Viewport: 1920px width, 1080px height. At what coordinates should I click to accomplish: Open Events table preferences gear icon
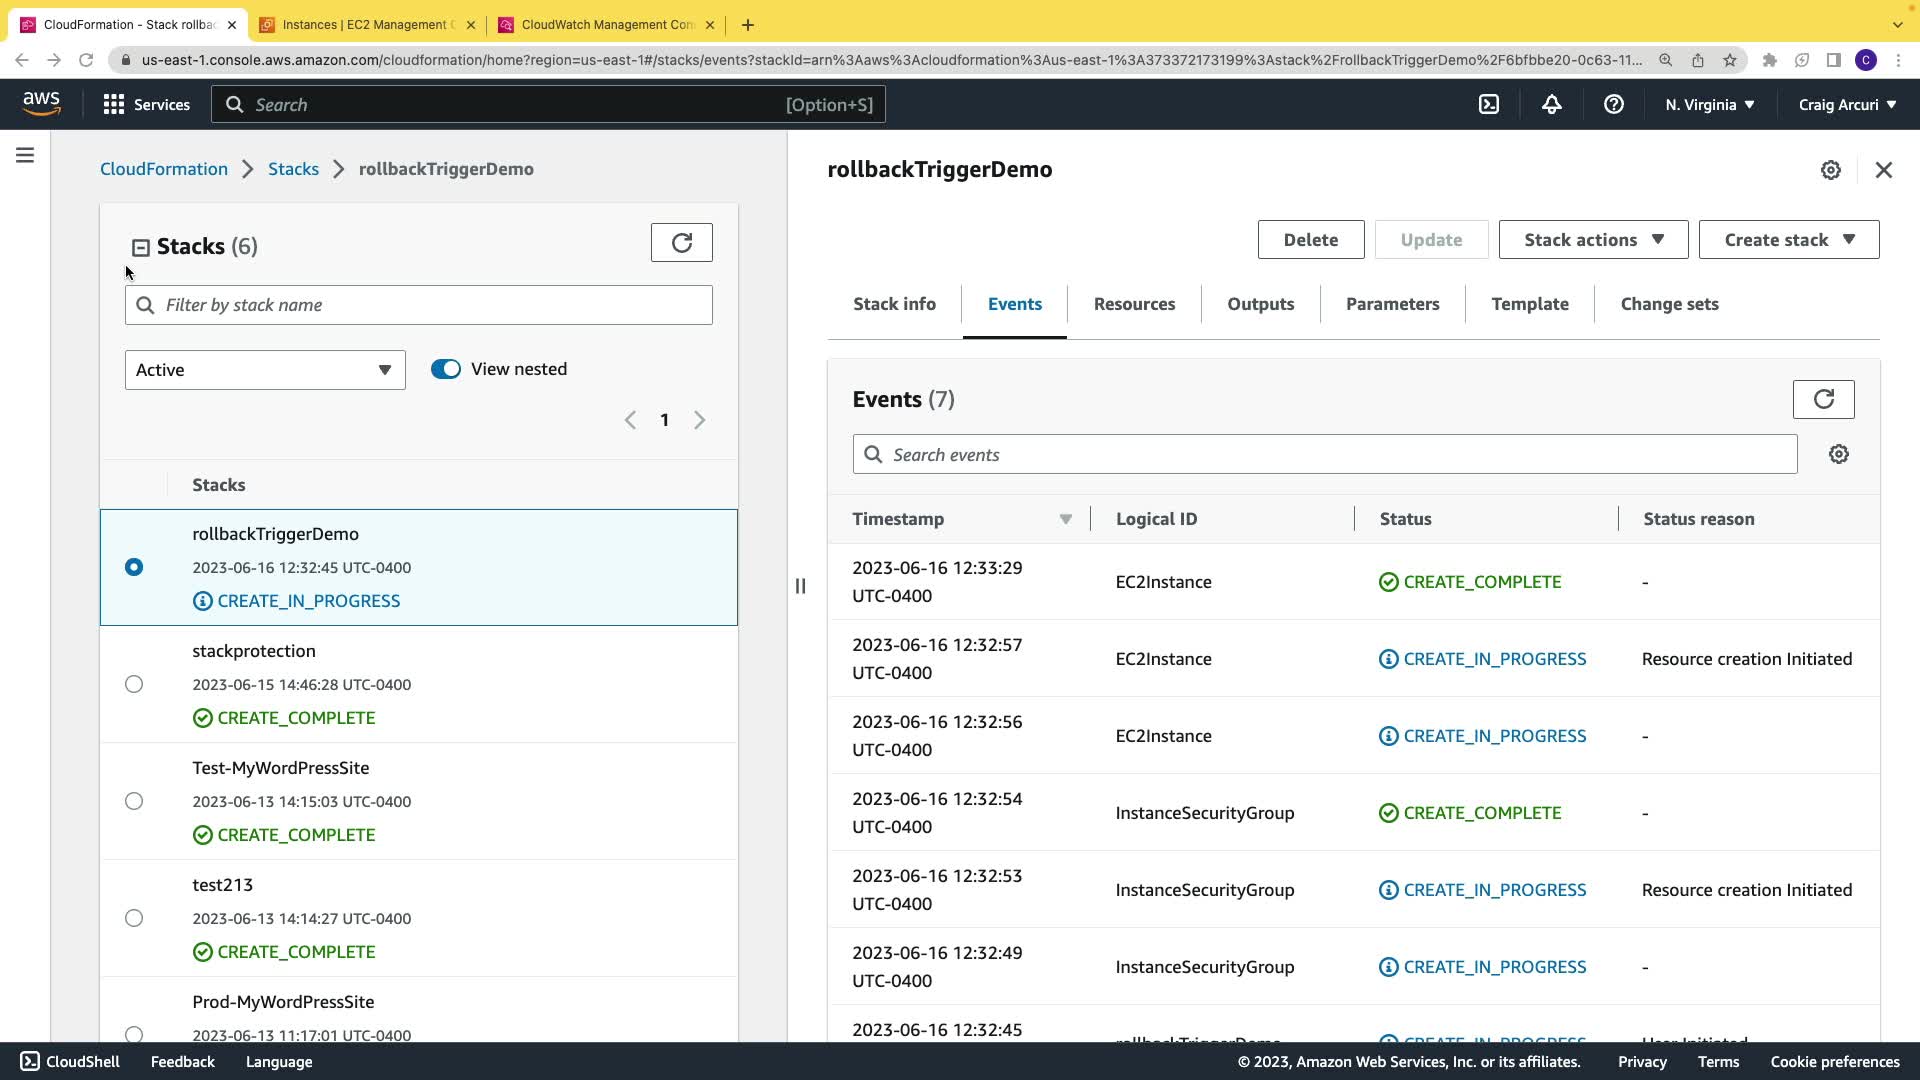[x=1838, y=454]
